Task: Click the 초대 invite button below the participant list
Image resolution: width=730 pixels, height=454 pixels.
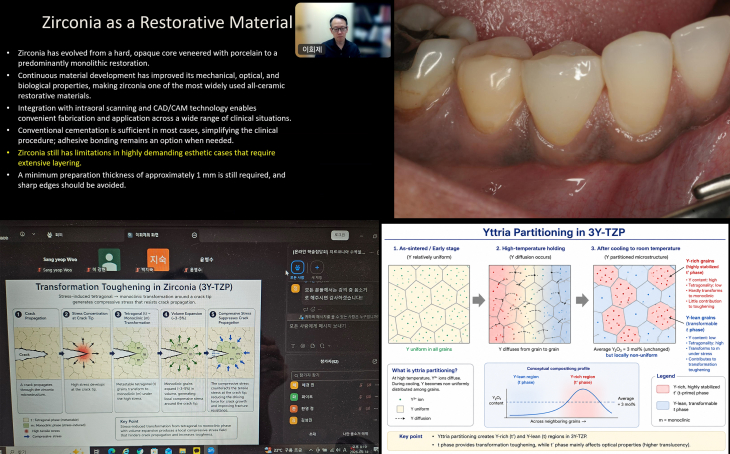Action: 312,434
